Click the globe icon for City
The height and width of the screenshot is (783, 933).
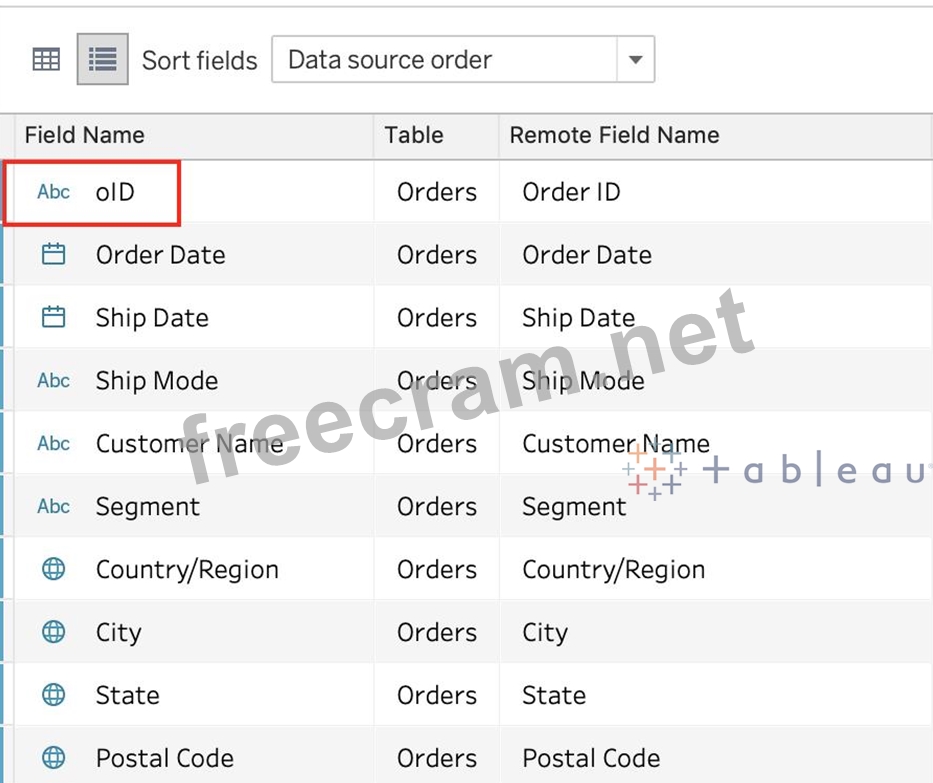(54, 632)
